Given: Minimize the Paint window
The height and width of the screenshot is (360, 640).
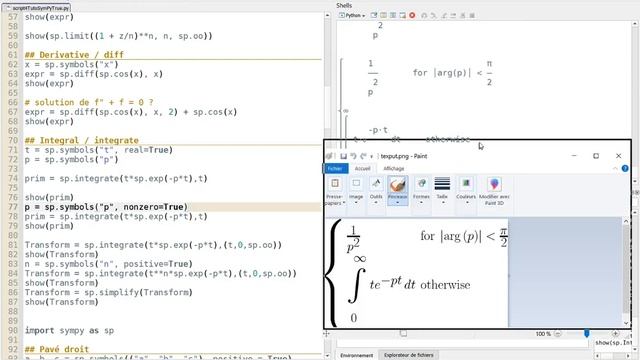Looking at the screenshot, I should tap(574, 156).
